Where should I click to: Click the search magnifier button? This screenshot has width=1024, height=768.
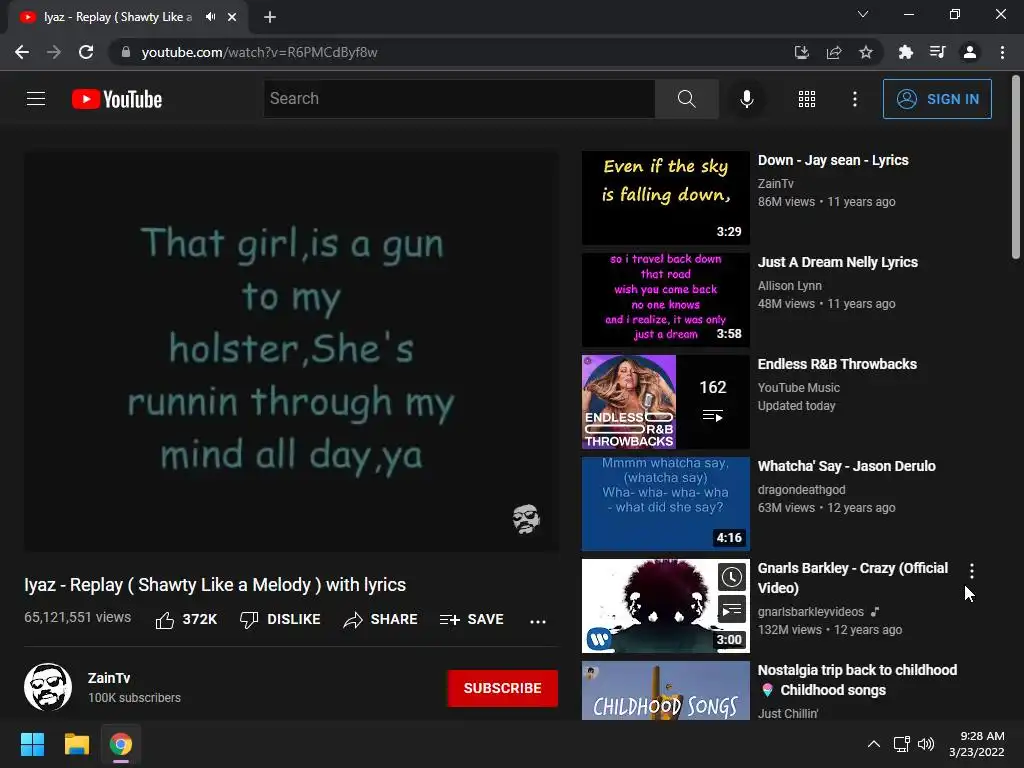tap(686, 99)
